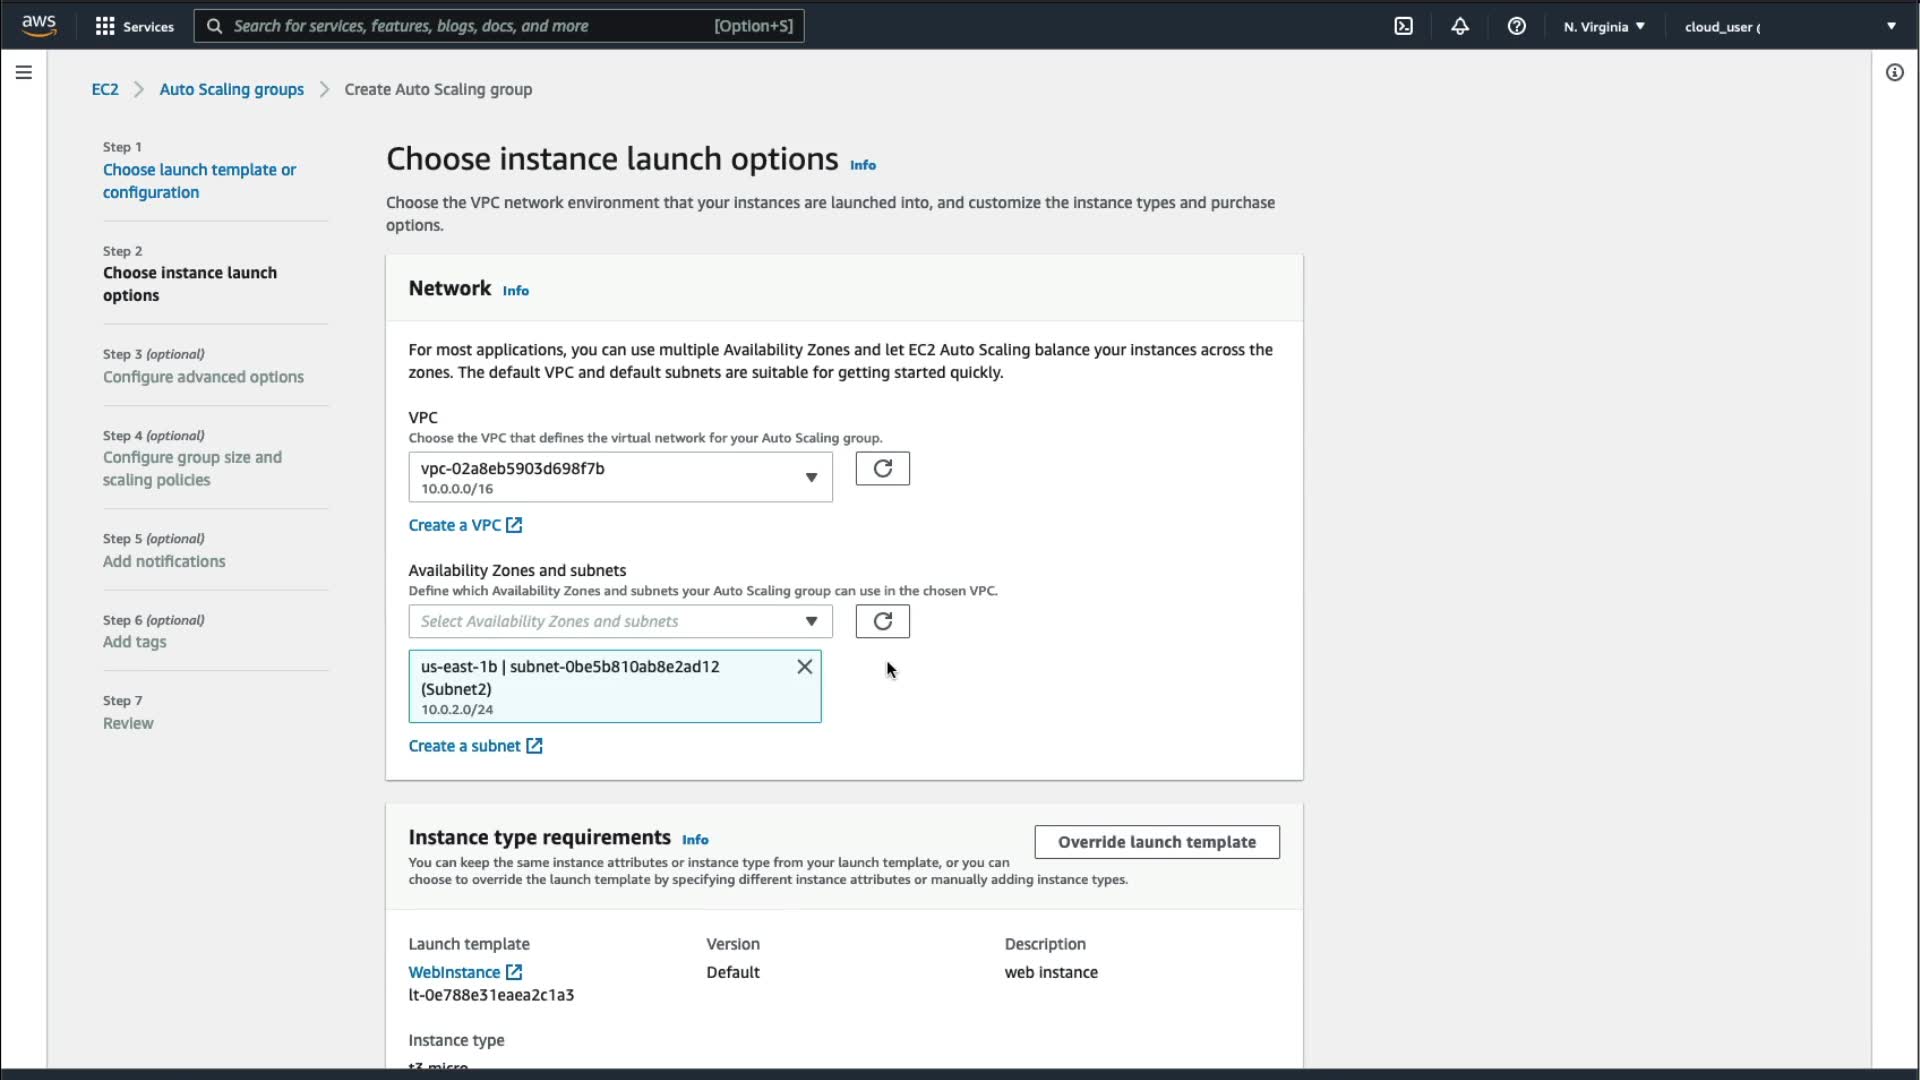This screenshot has height=1080, width=1920.
Task: Open Select Availability Zones and subnets dropdown
Action: (x=620, y=622)
